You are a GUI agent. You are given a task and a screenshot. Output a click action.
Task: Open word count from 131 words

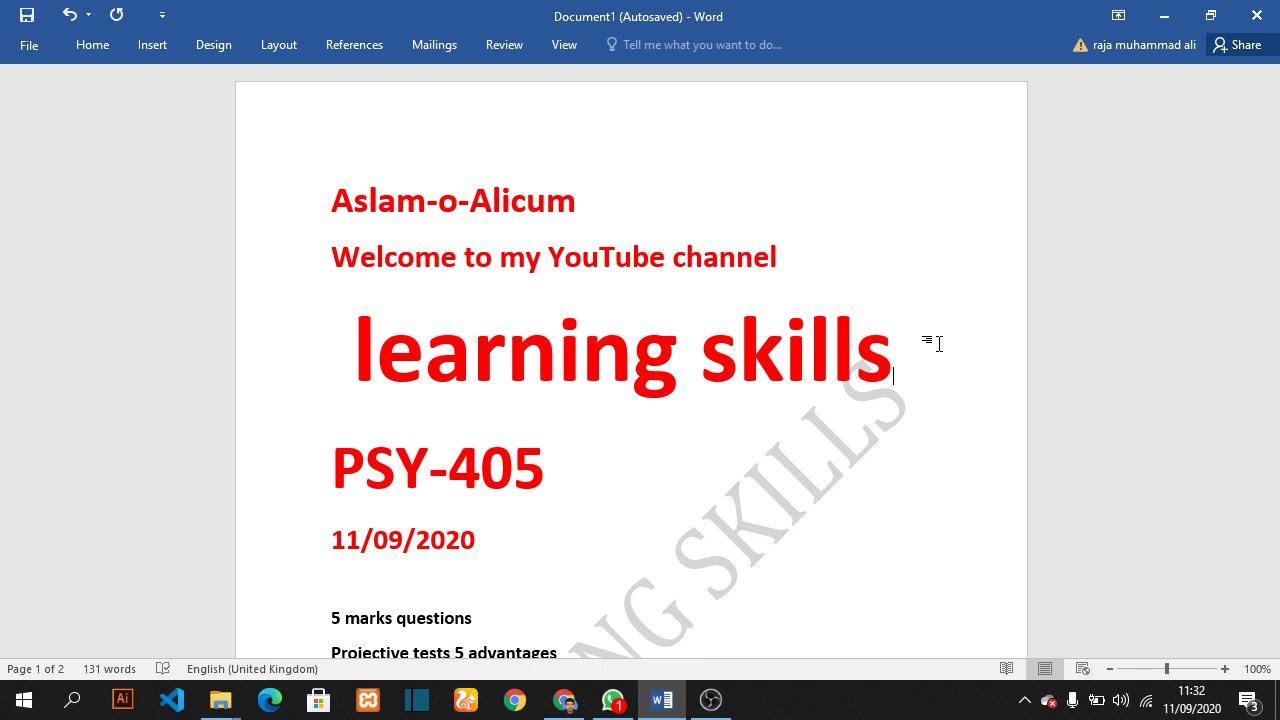pyautogui.click(x=109, y=669)
